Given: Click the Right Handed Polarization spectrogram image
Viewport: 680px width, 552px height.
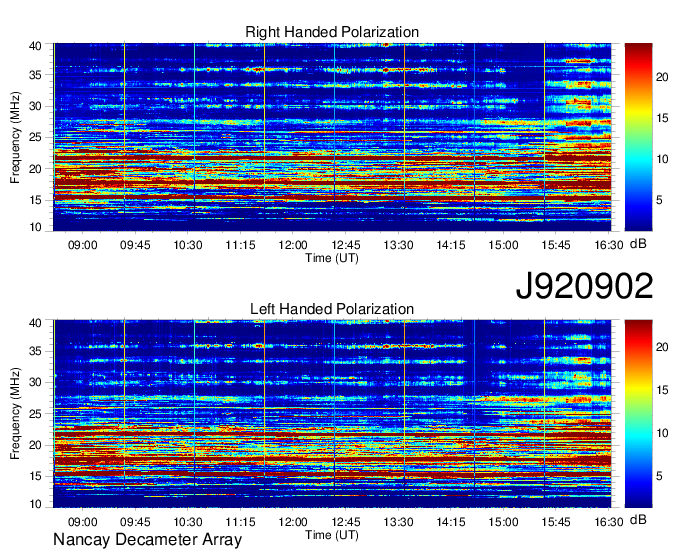Looking at the screenshot, I should 332,137.
